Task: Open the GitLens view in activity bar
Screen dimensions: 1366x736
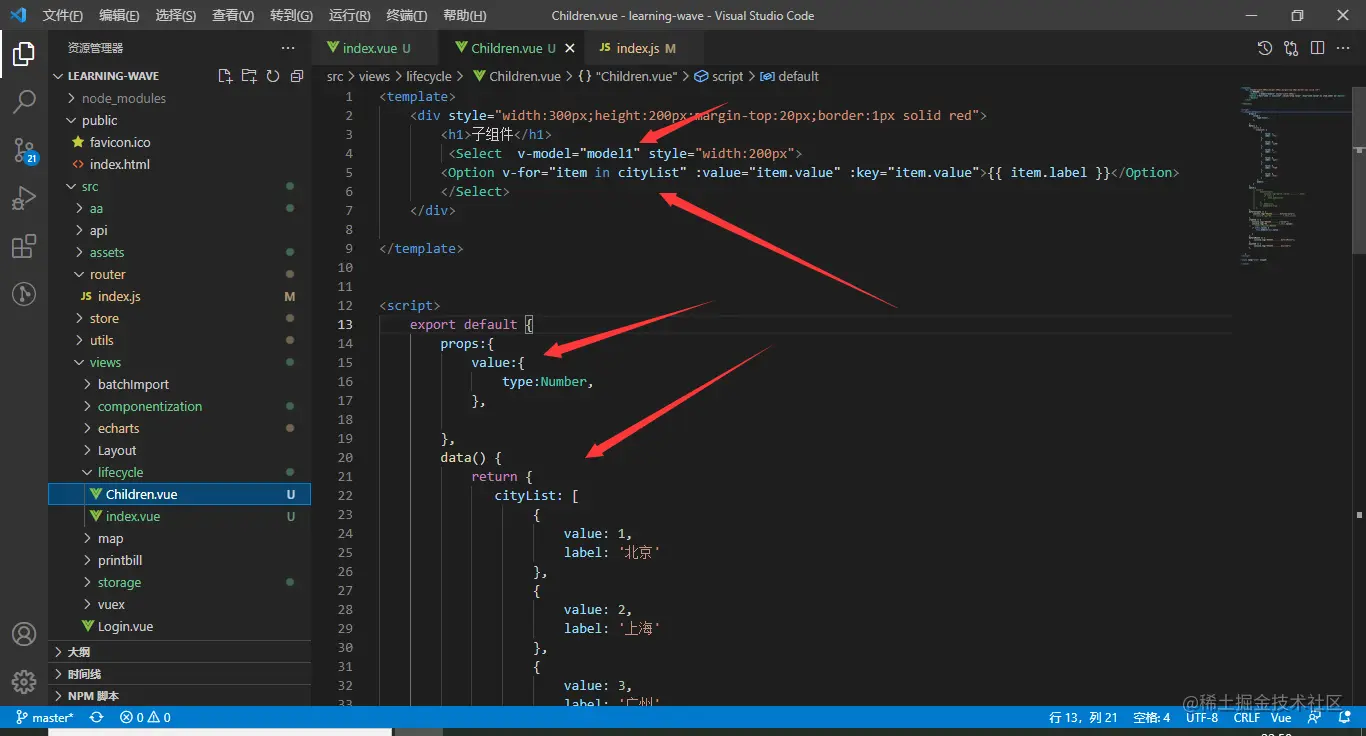Action: point(24,294)
